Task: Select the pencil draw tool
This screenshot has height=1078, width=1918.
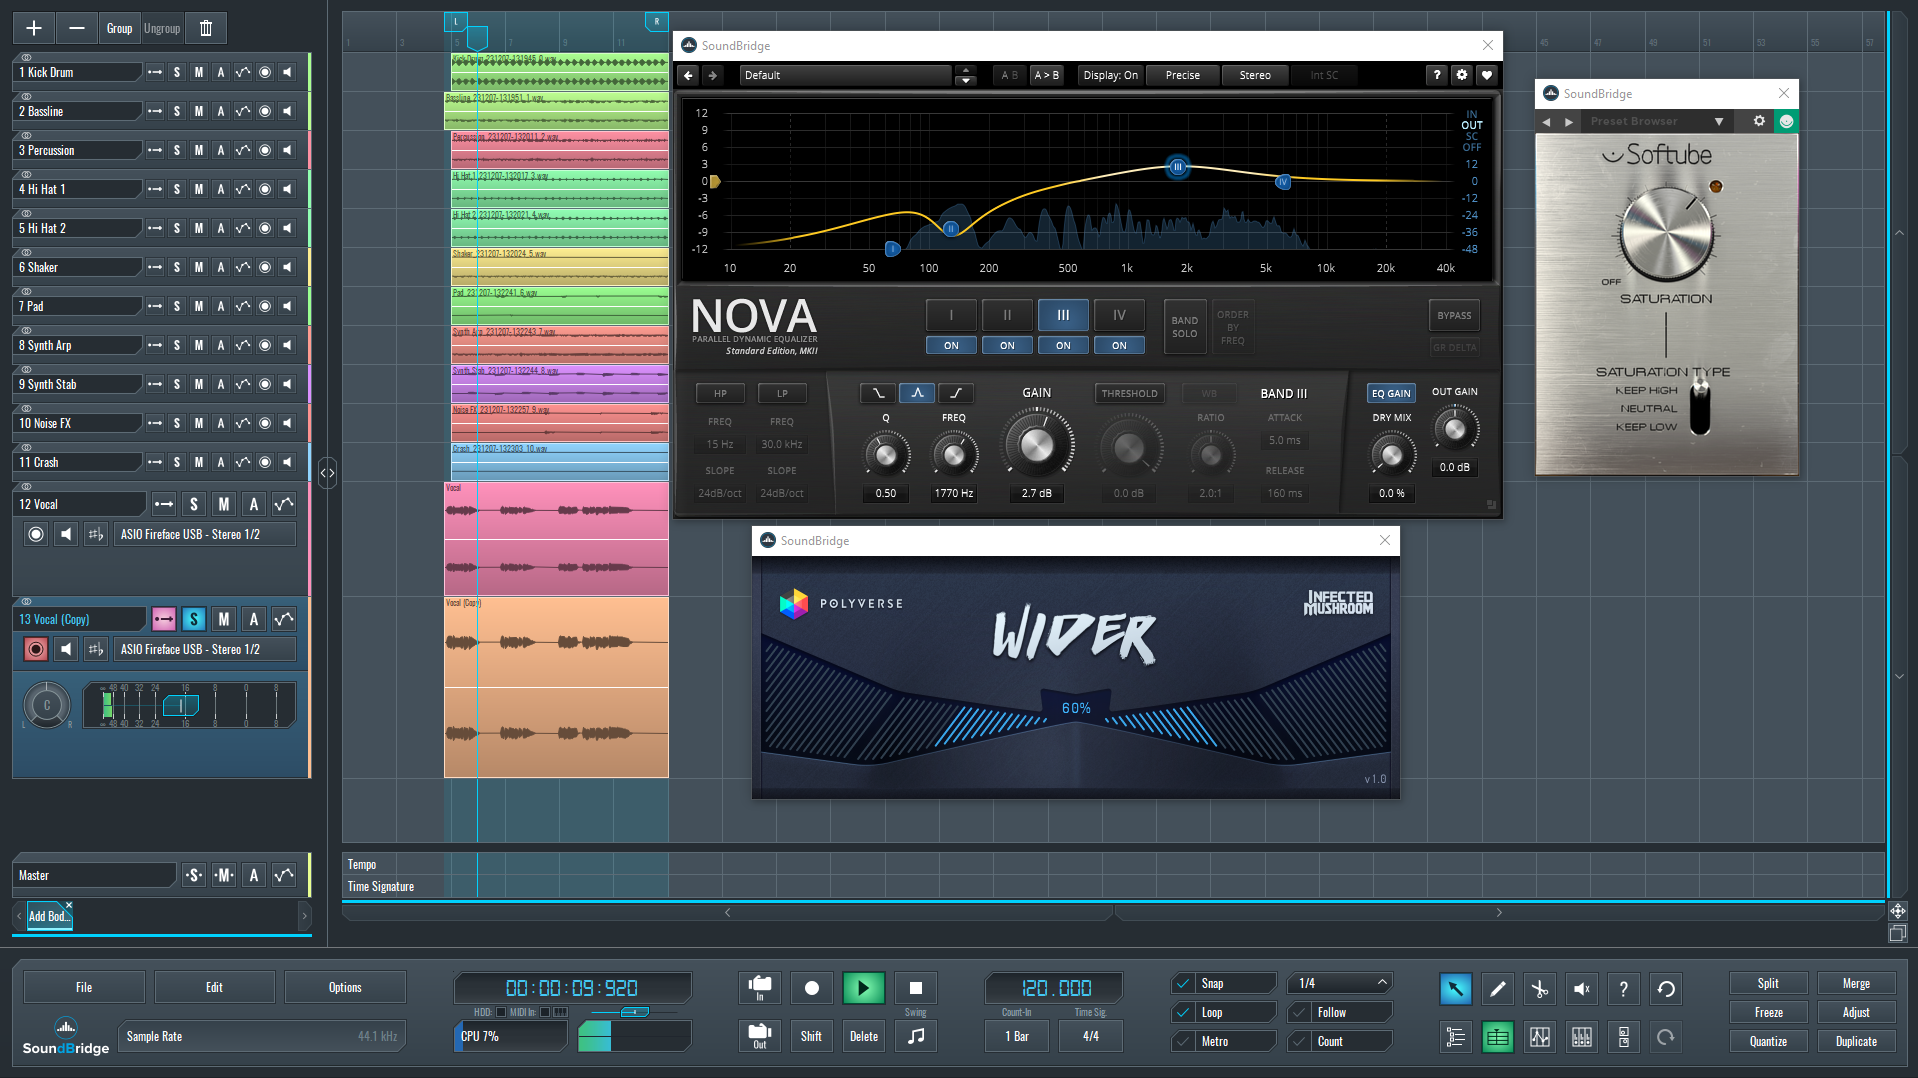Action: (x=1497, y=989)
